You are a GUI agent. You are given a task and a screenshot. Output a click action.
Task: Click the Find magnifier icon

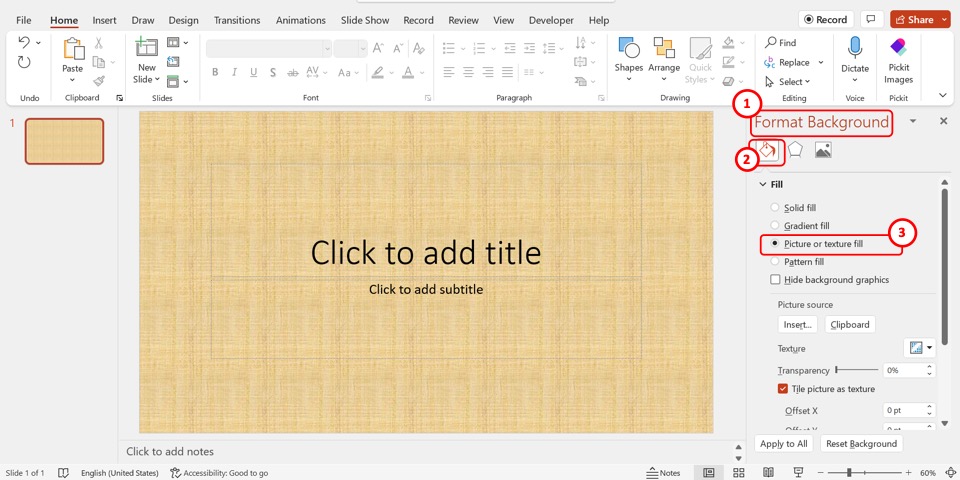(771, 42)
